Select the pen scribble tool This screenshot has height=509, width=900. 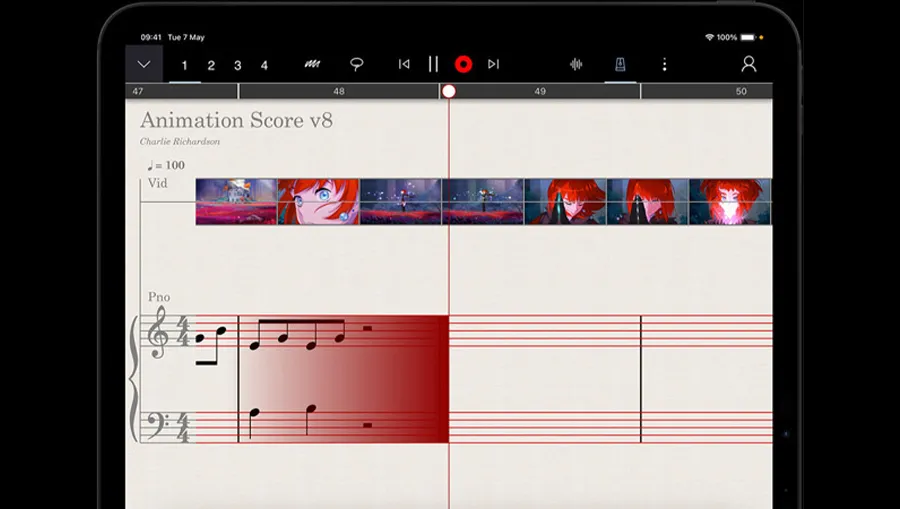(x=312, y=64)
